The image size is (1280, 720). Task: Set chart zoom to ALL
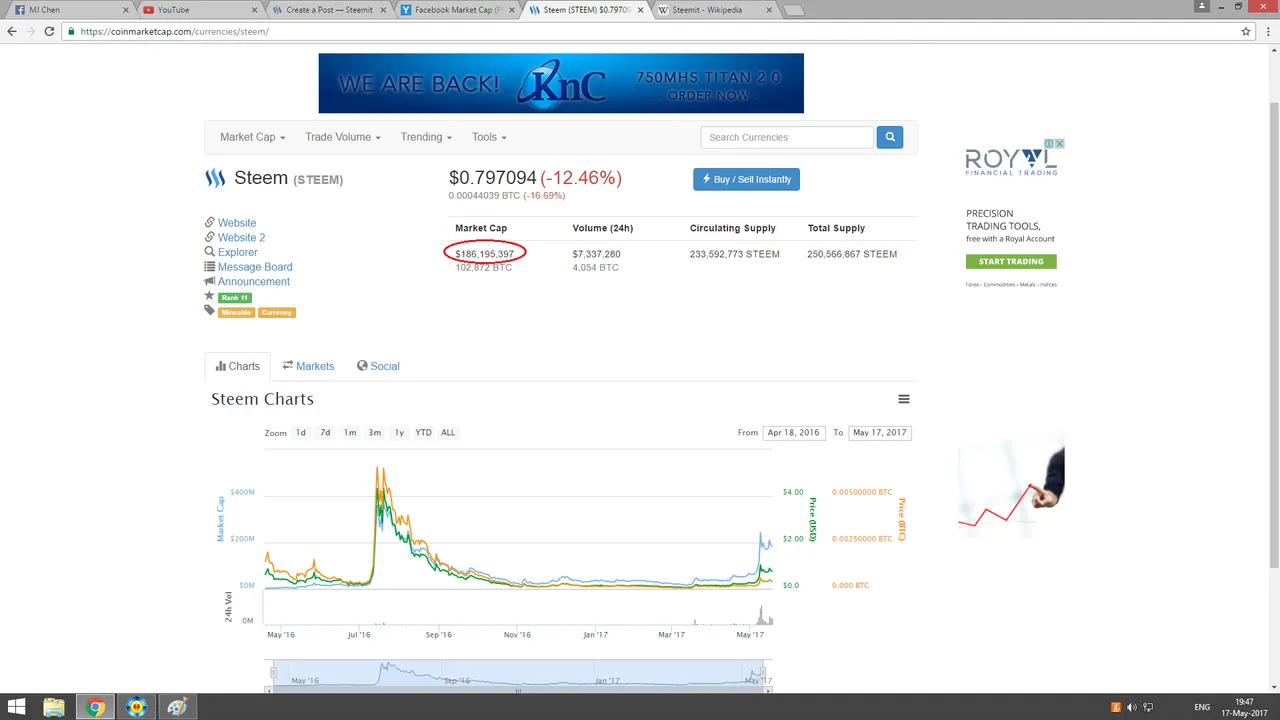pyautogui.click(x=448, y=432)
